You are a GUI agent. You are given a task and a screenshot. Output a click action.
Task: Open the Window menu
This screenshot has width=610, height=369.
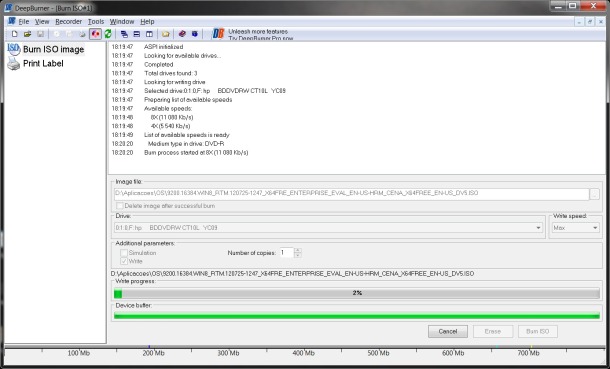point(122,22)
